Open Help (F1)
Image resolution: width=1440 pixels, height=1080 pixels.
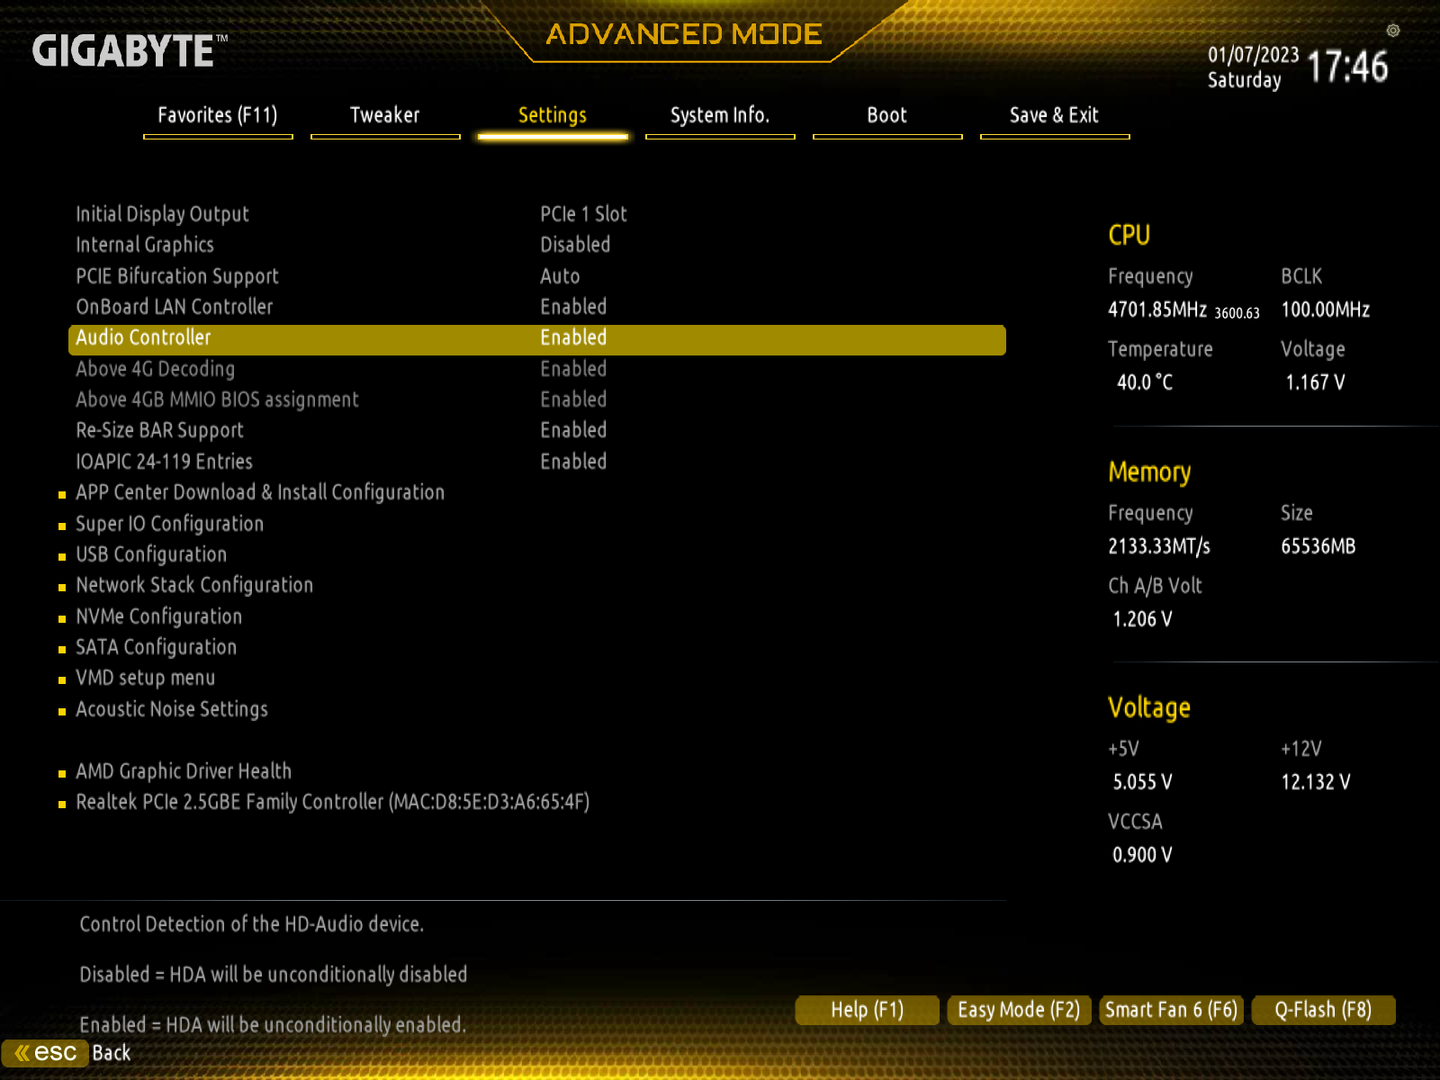click(867, 1010)
